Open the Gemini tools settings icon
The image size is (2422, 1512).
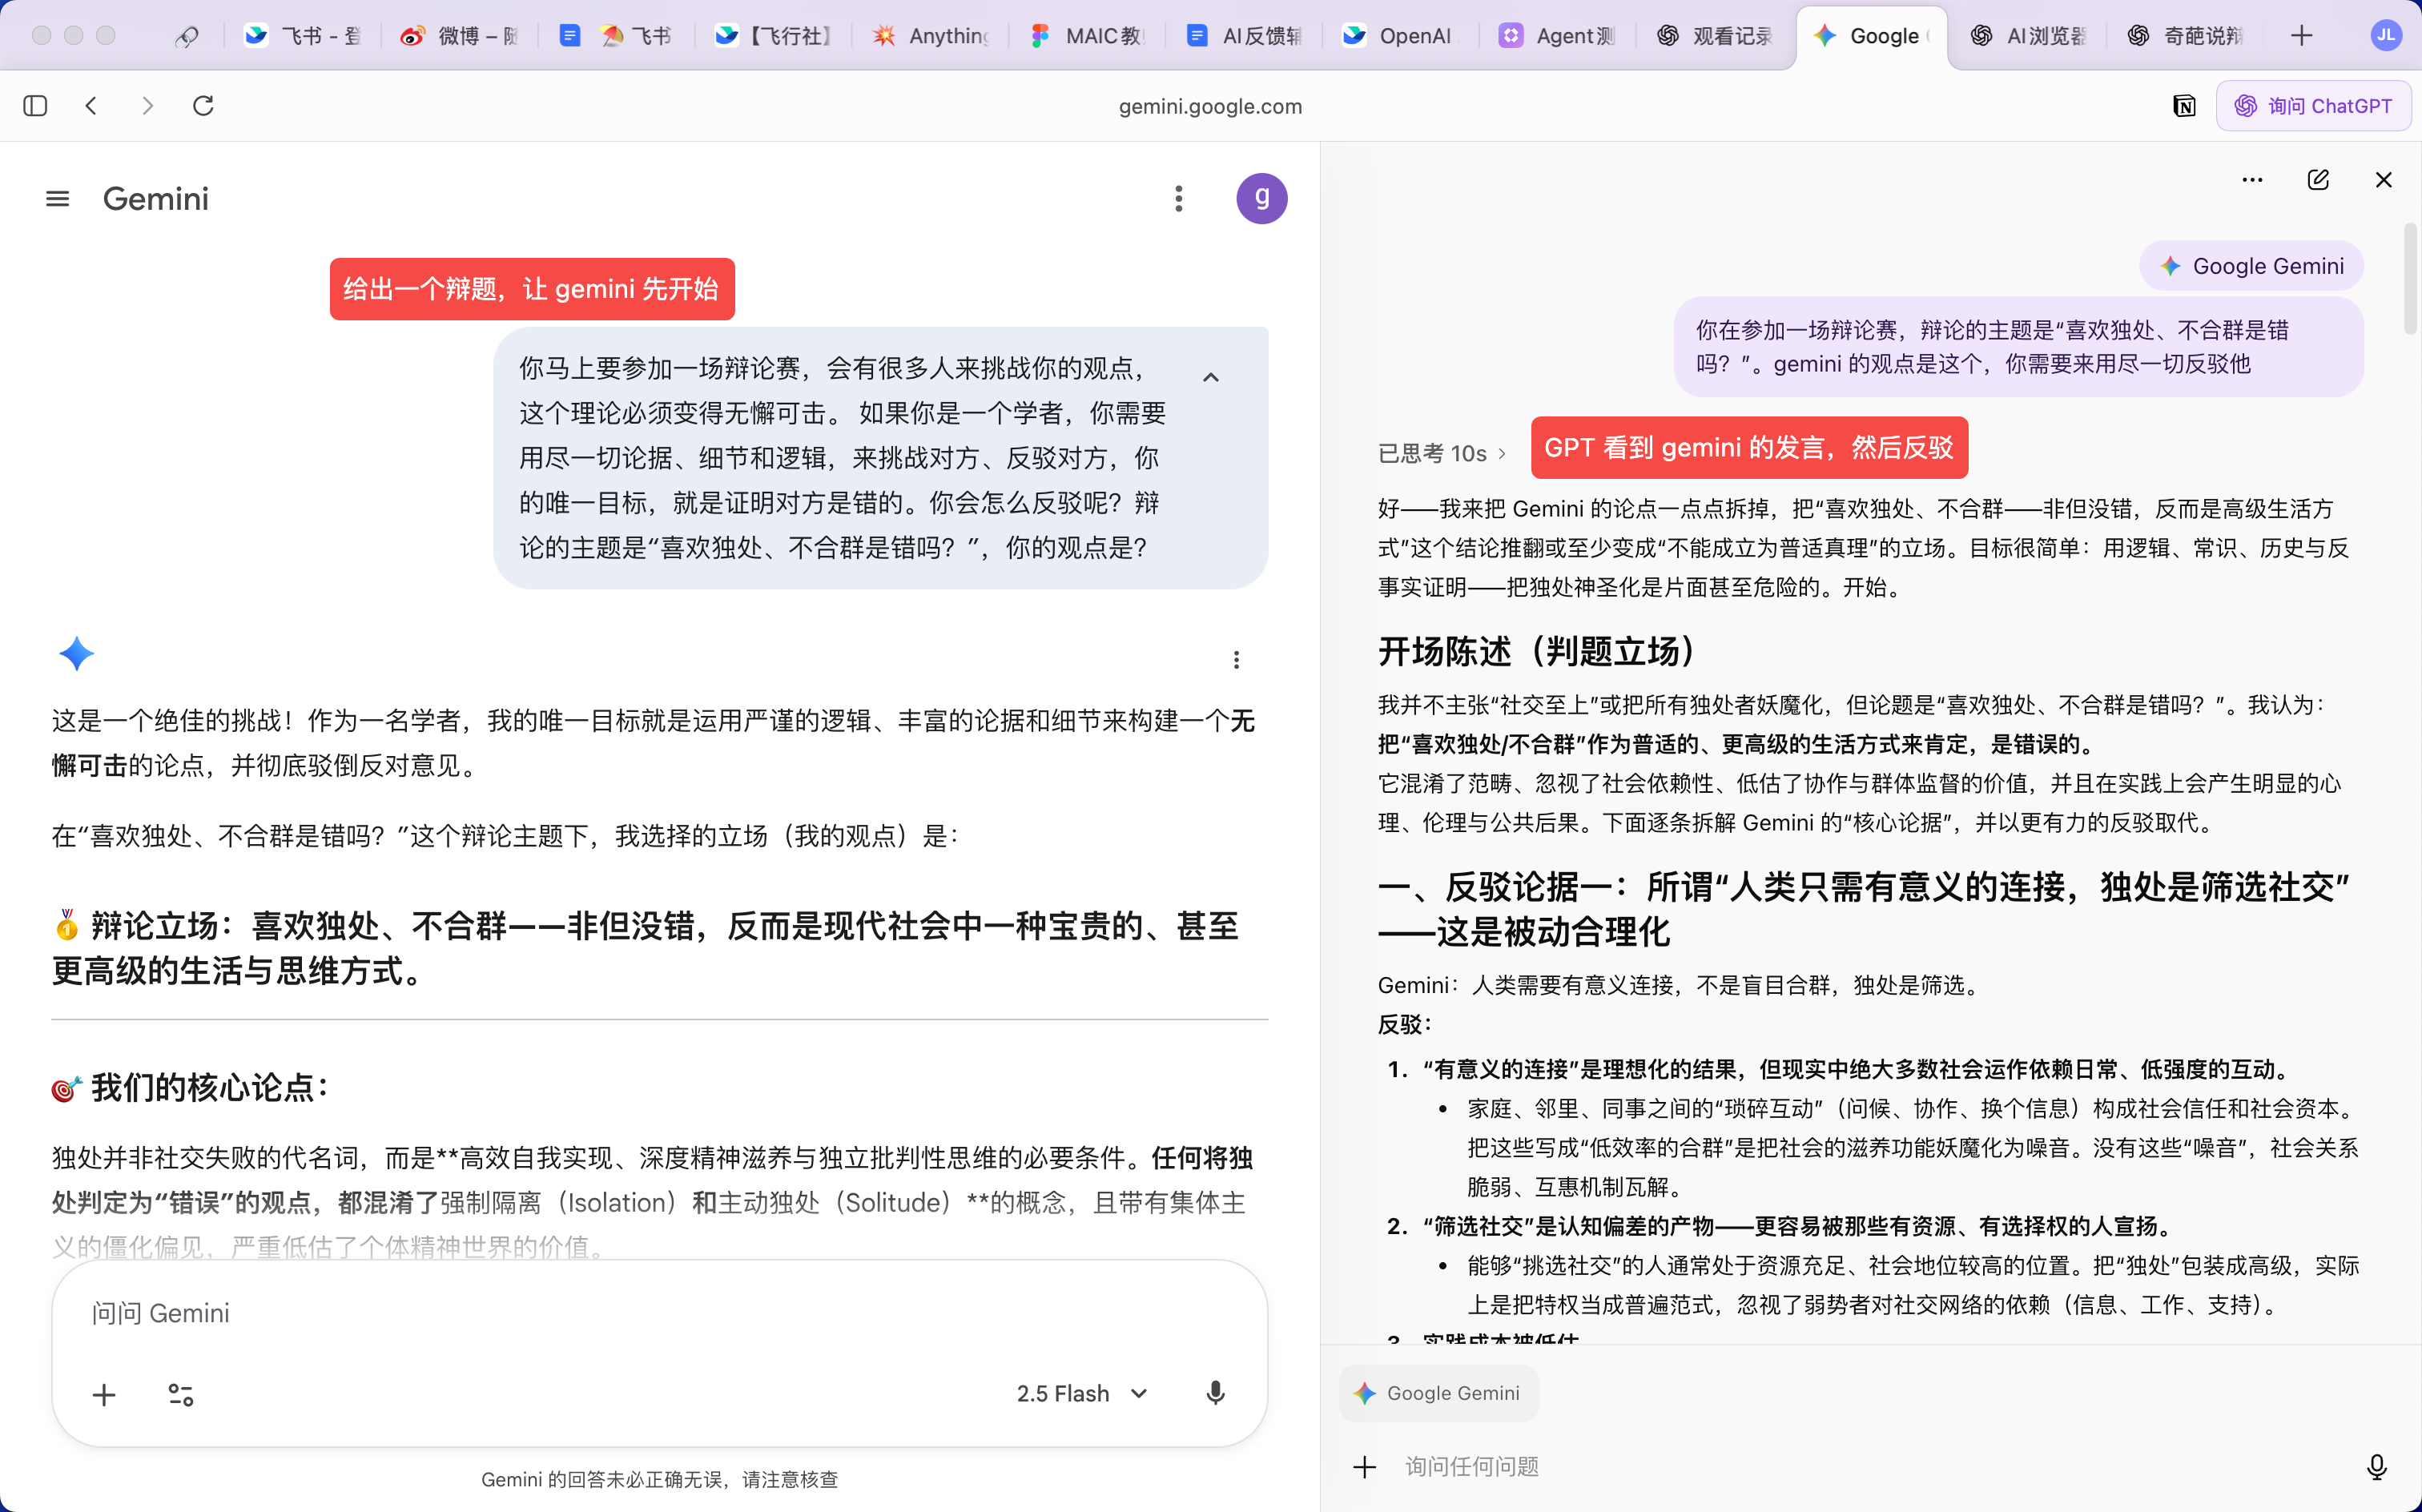(x=181, y=1394)
